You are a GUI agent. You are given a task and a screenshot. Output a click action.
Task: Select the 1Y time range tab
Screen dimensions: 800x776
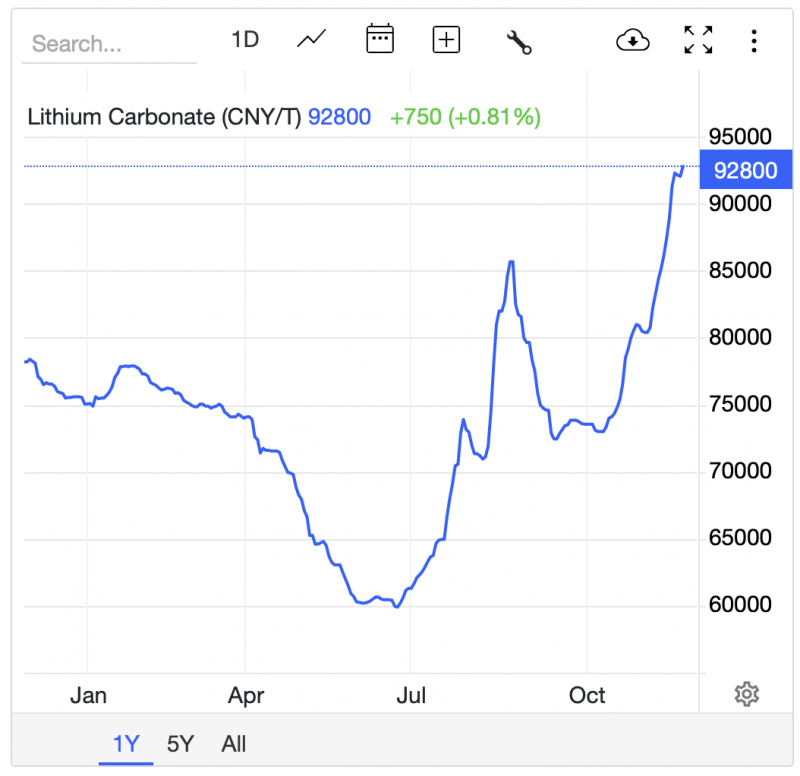click(x=126, y=744)
